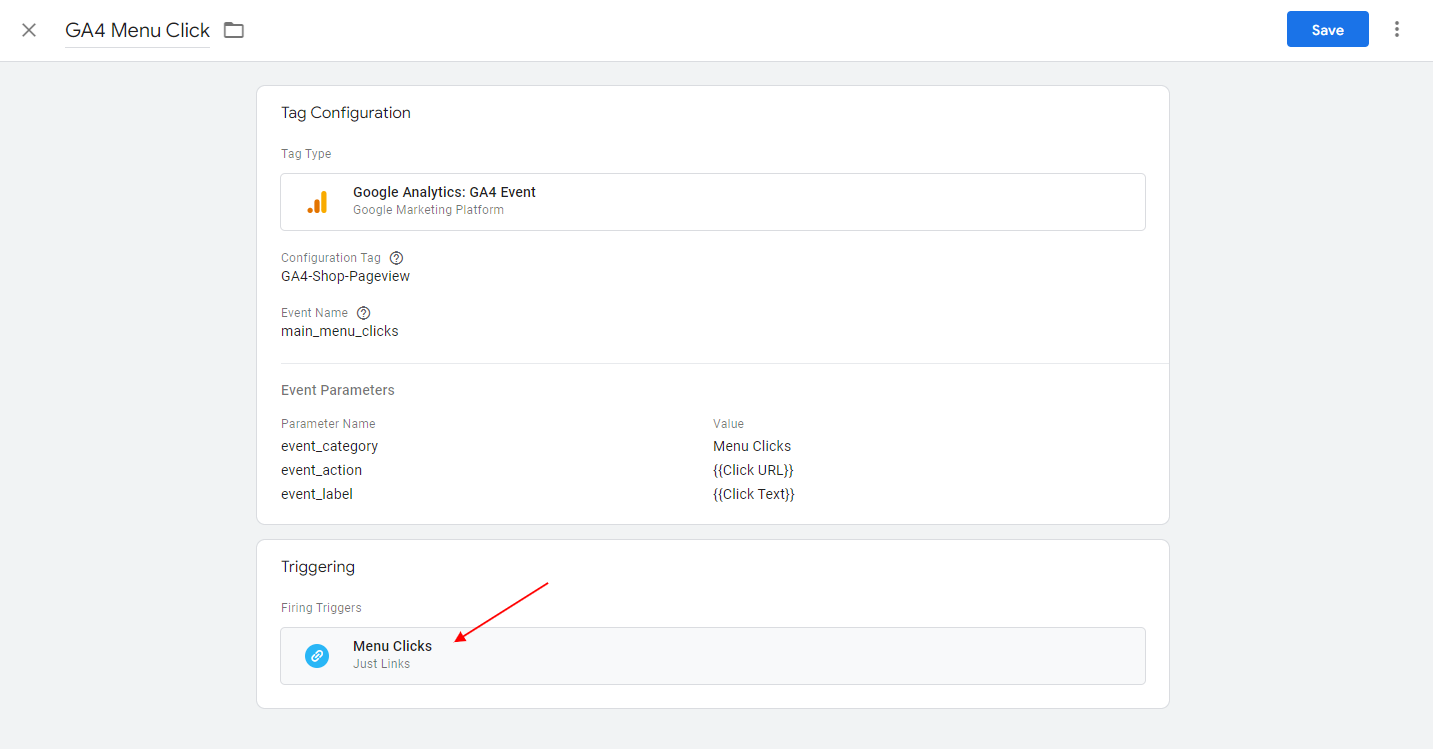1433x749 pixels.
Task: Click the Google Marketing Platform subtitle
Action: click(x=428, y=210)
